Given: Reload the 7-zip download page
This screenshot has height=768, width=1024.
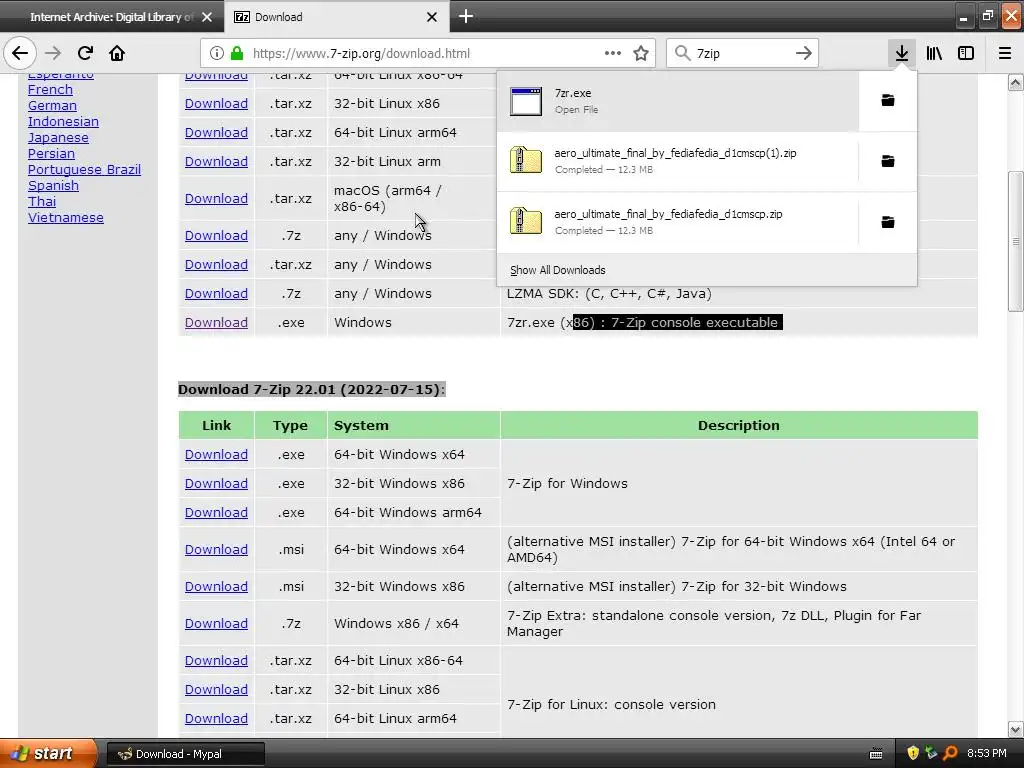Looking at the screenshot, I should (85, 53).
